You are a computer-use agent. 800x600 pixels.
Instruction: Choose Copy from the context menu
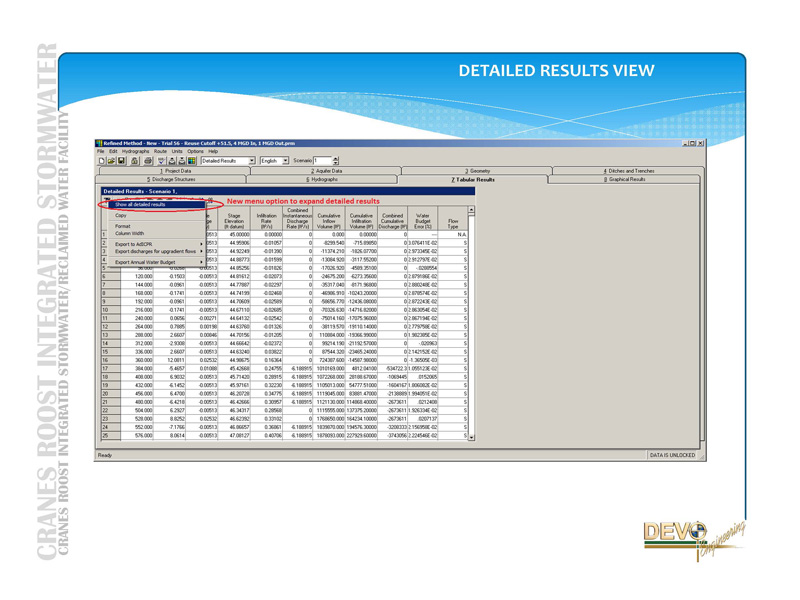[121, 215]
